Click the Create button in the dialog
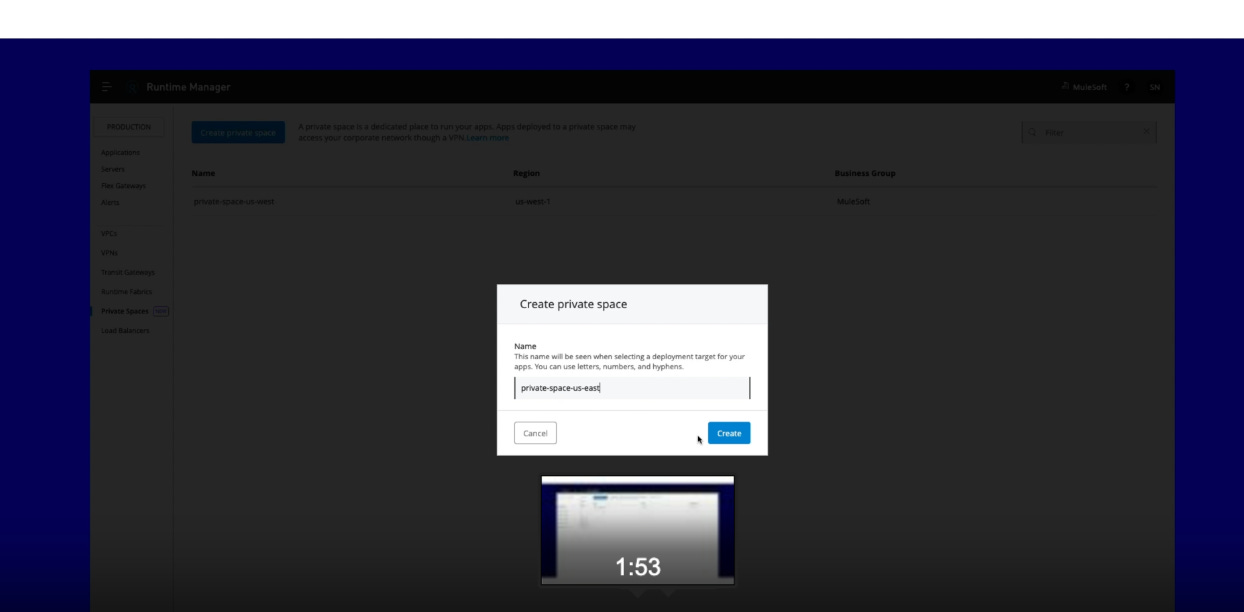This screenshot has height=612, width=1244. (x=729, y=433)
